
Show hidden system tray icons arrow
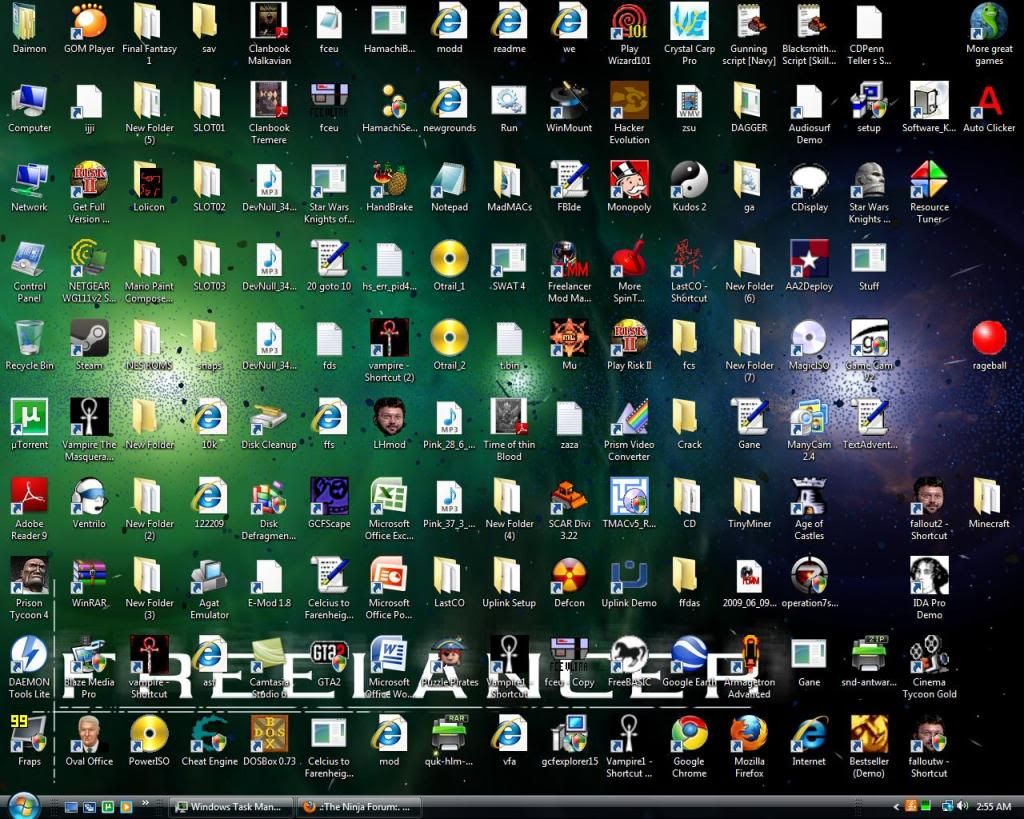(x=895, y=807)
